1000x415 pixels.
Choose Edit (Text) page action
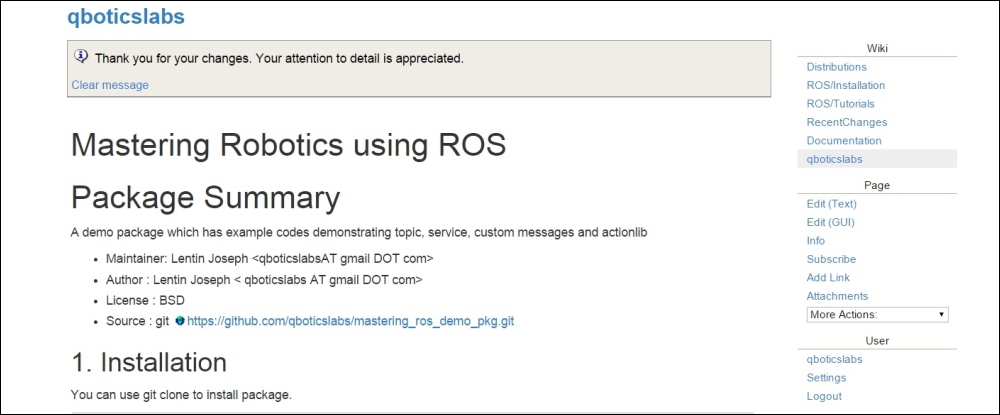tap(832, 204)
